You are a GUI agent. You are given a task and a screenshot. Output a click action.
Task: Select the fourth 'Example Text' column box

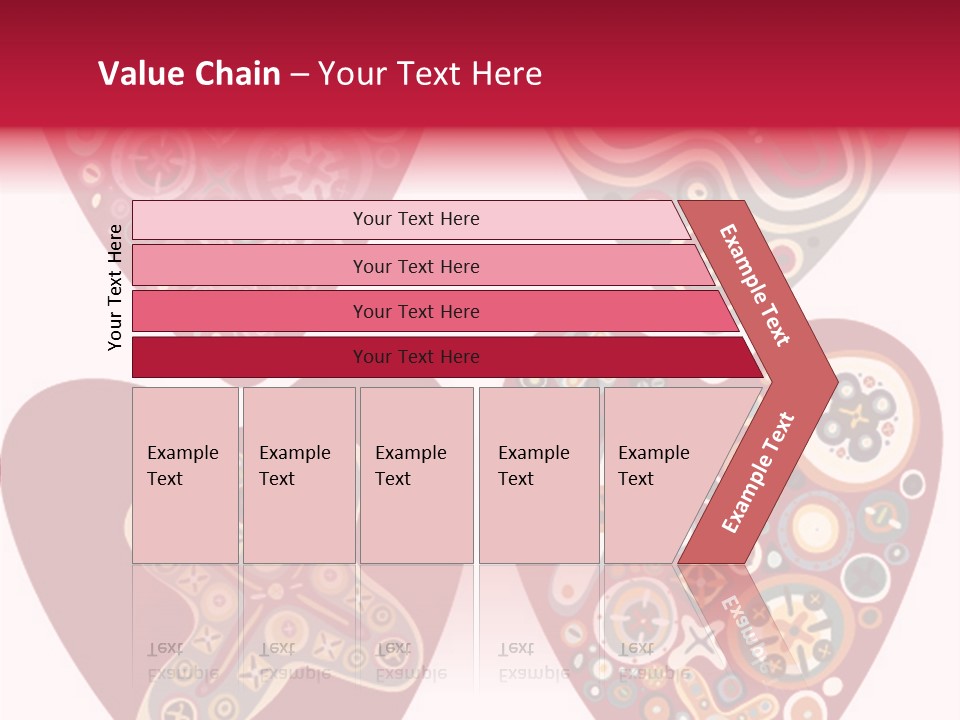539,475
